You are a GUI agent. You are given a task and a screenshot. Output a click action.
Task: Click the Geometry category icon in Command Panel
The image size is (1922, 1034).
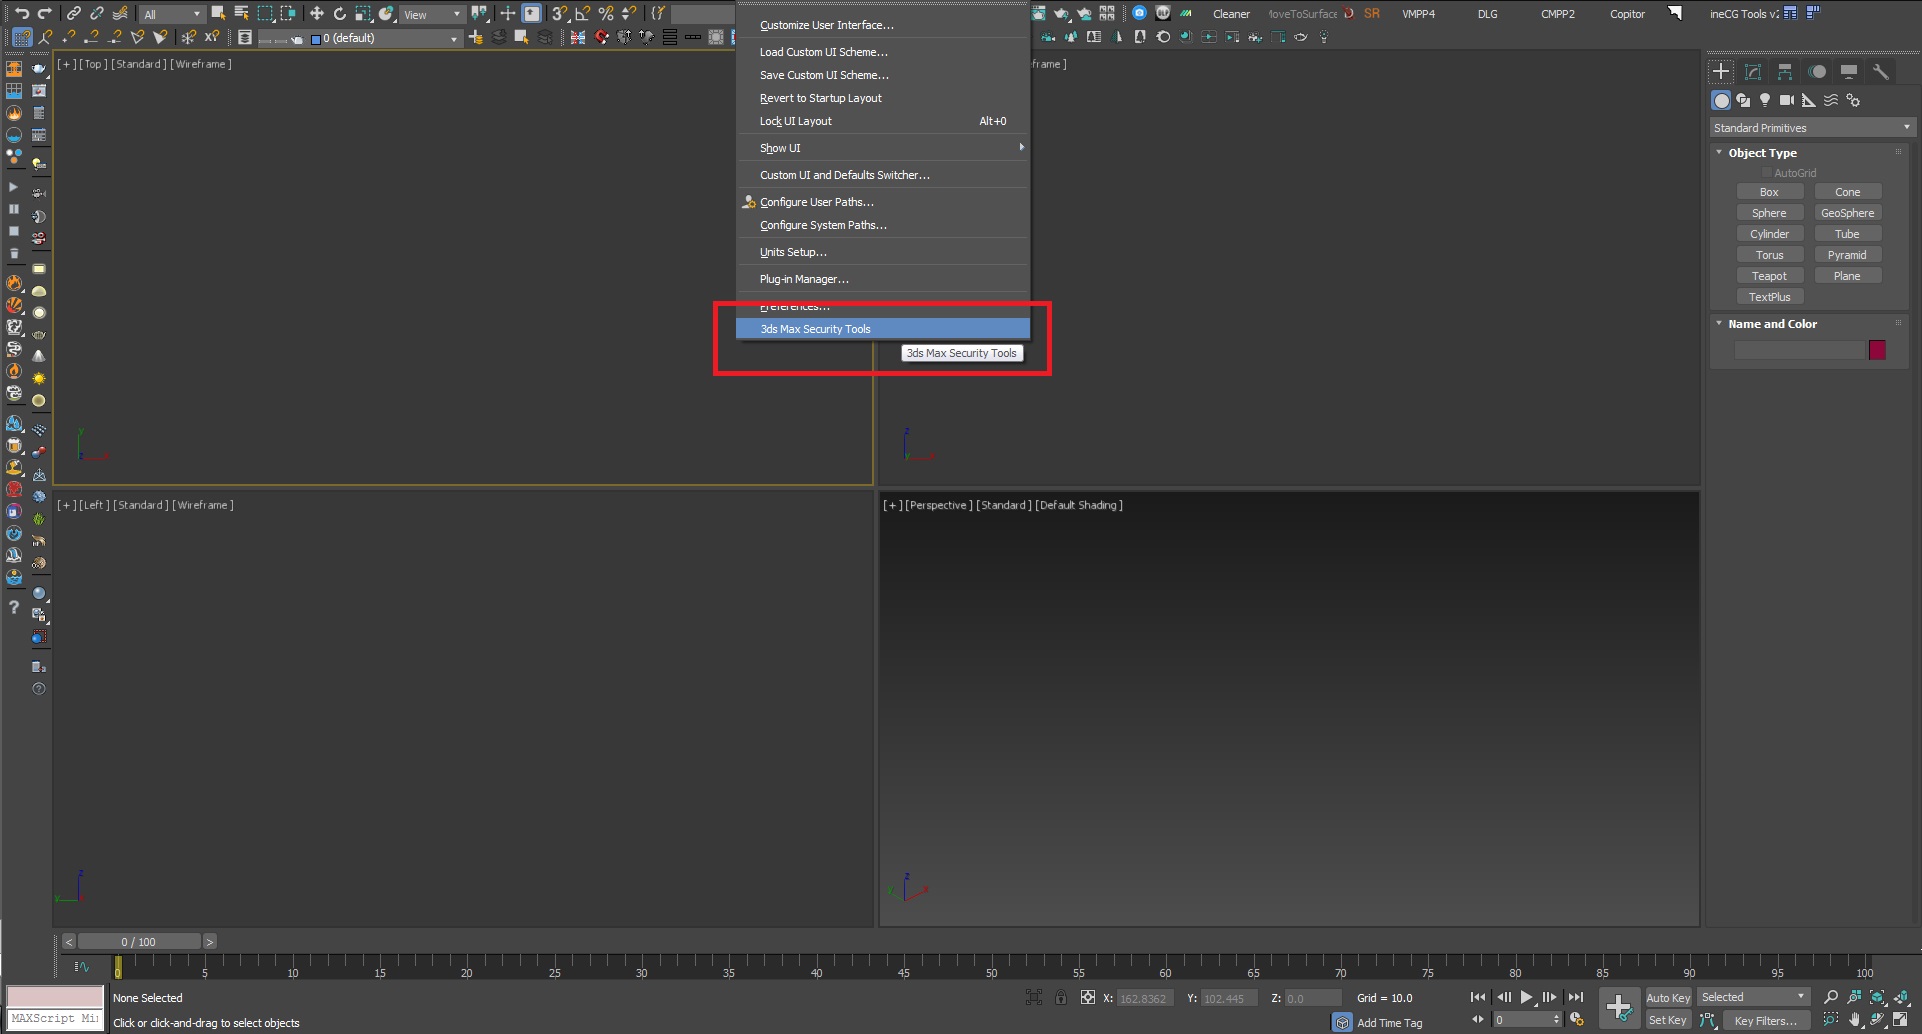point(1721,101)
